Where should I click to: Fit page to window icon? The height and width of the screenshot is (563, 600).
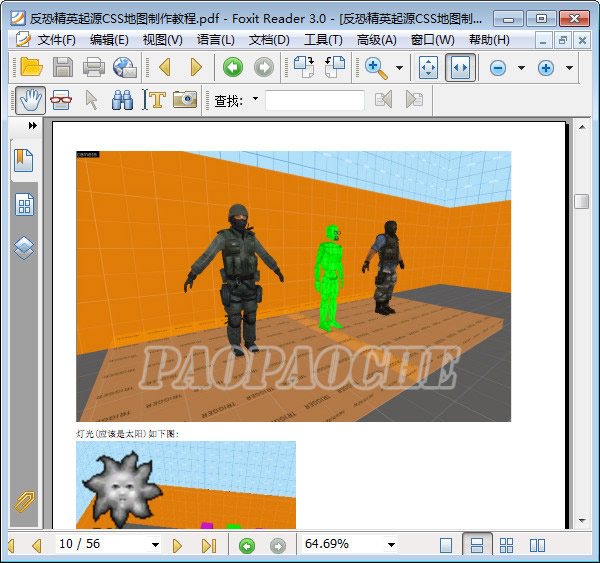pos(428,68)
